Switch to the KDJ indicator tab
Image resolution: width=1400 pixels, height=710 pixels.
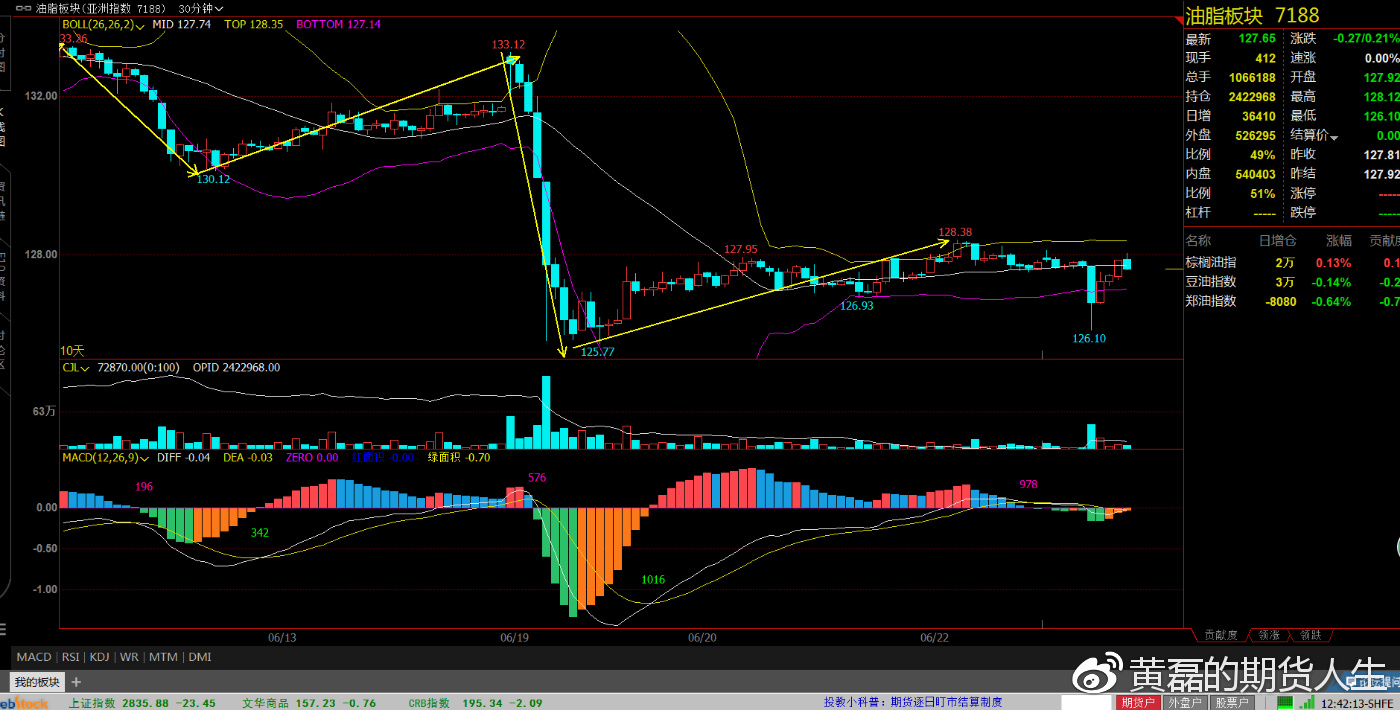point(100,657)
